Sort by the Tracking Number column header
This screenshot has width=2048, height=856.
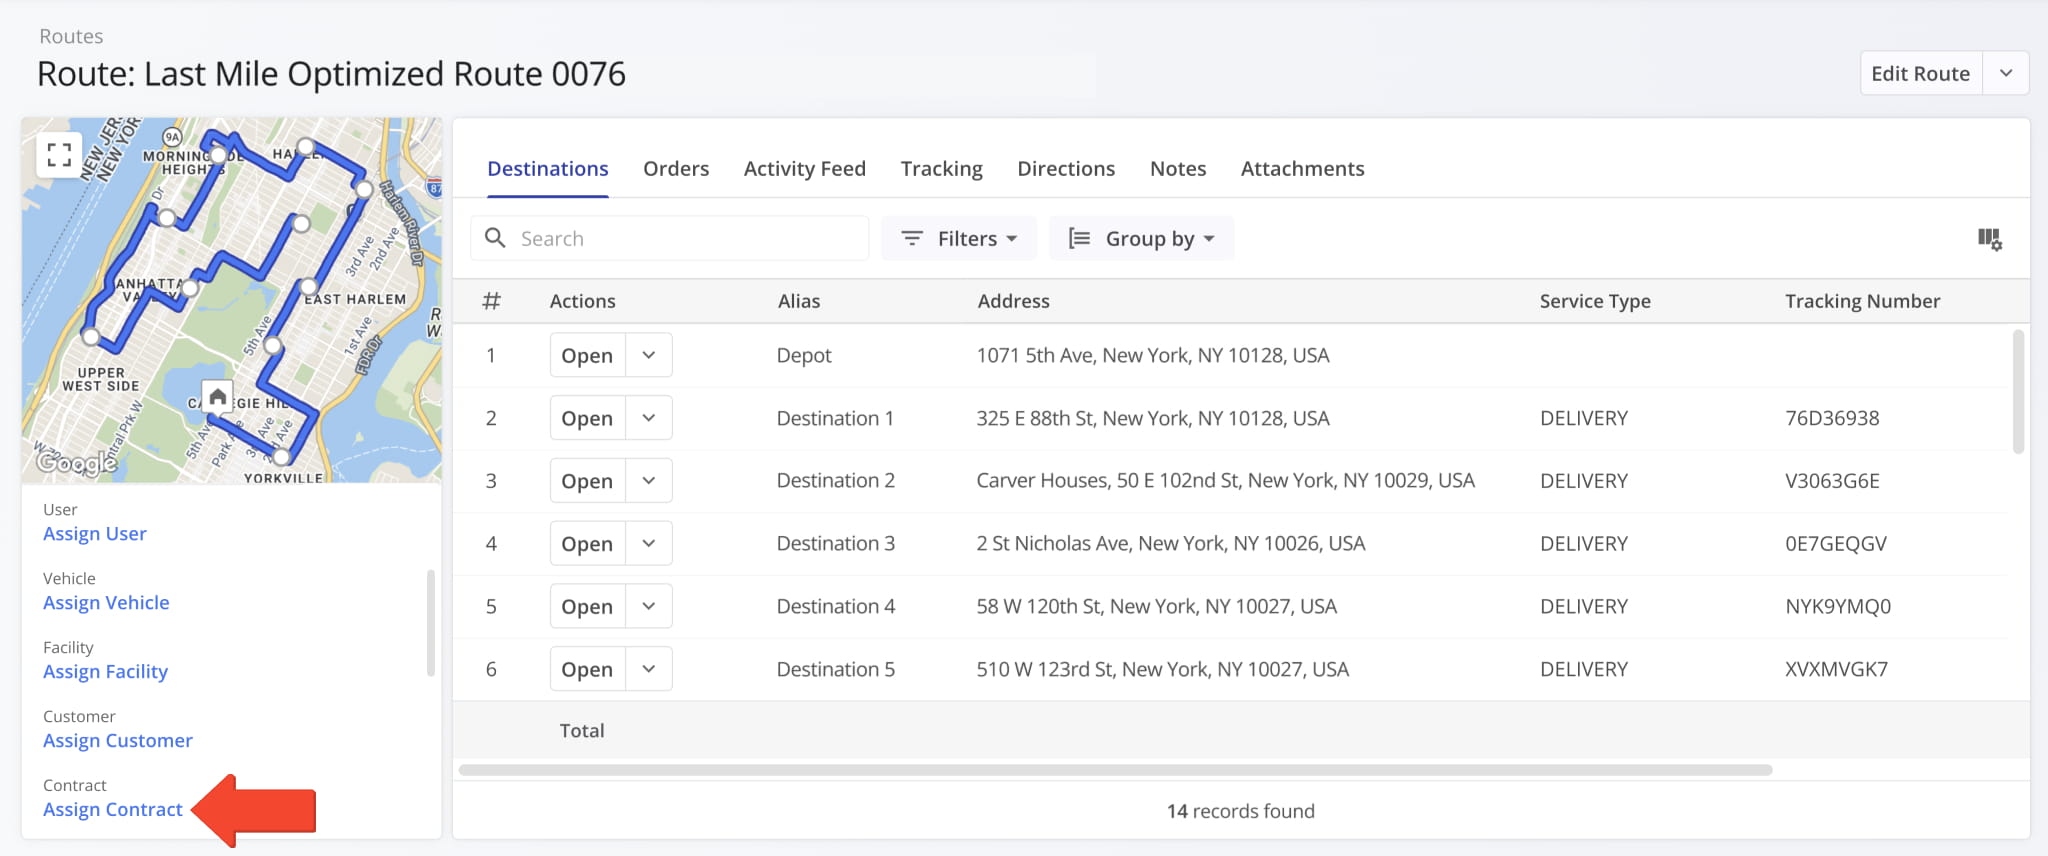[x=1862, y=301]
